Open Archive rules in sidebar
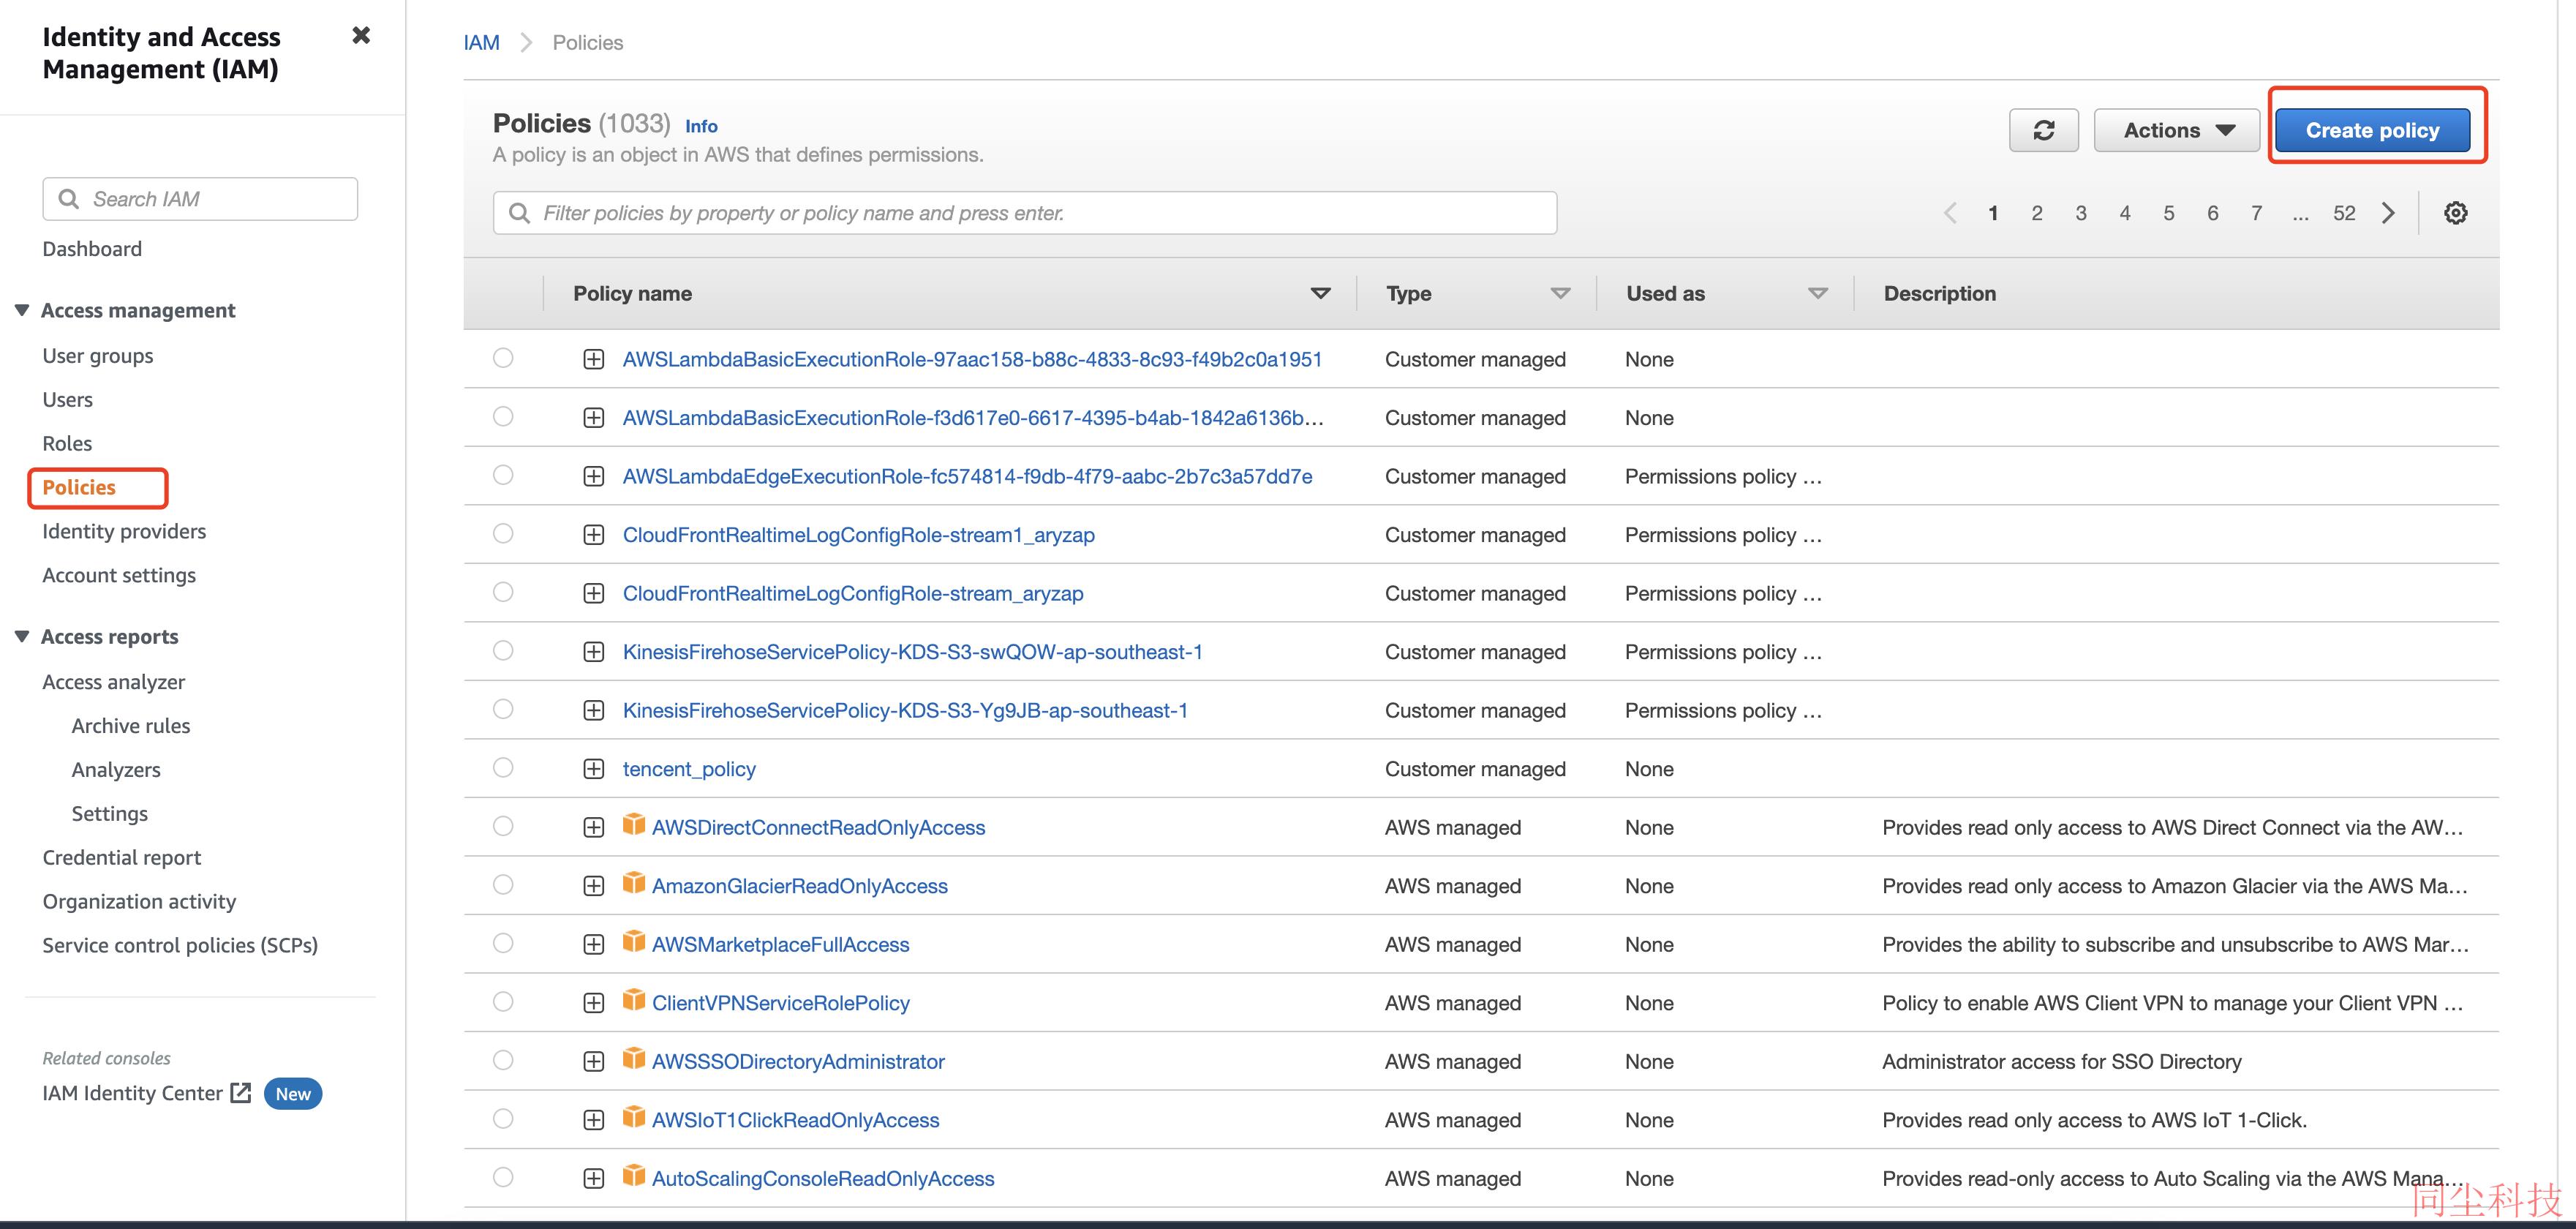 (x=131, y=726)
